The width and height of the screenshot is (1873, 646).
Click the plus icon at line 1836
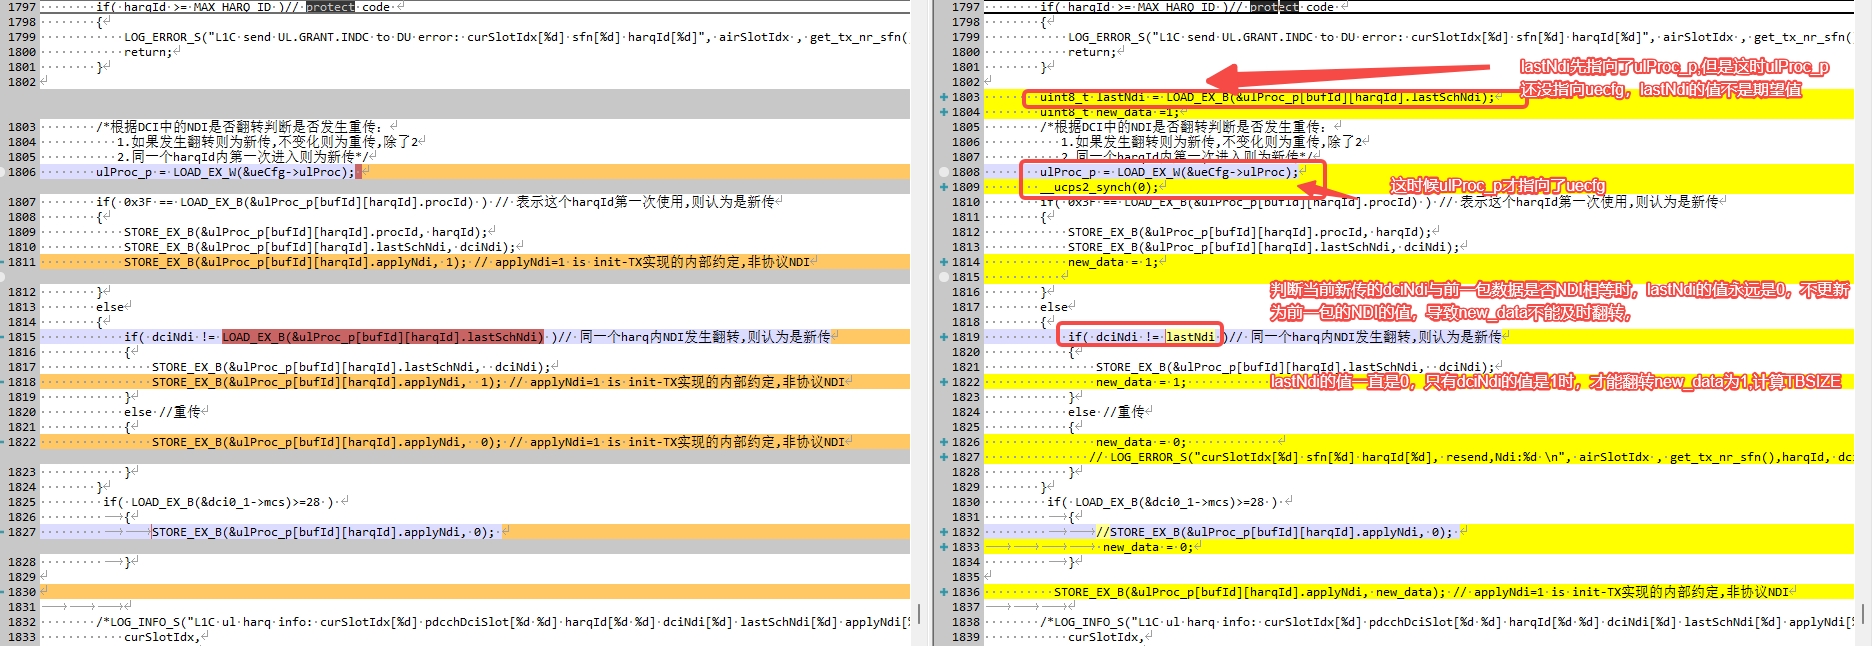coord(944,592)
